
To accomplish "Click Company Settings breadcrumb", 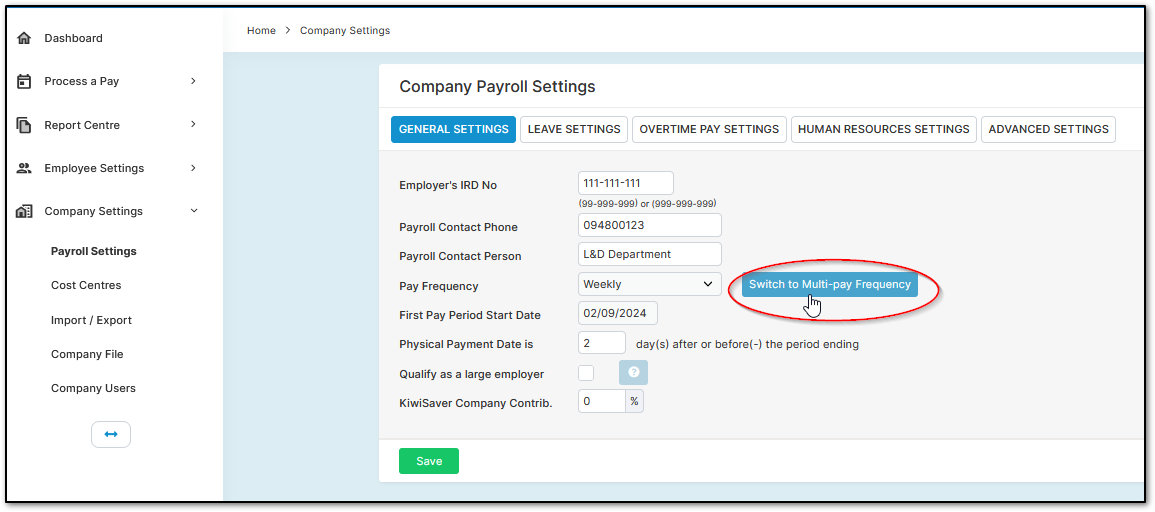I will (x=345, y=31).
